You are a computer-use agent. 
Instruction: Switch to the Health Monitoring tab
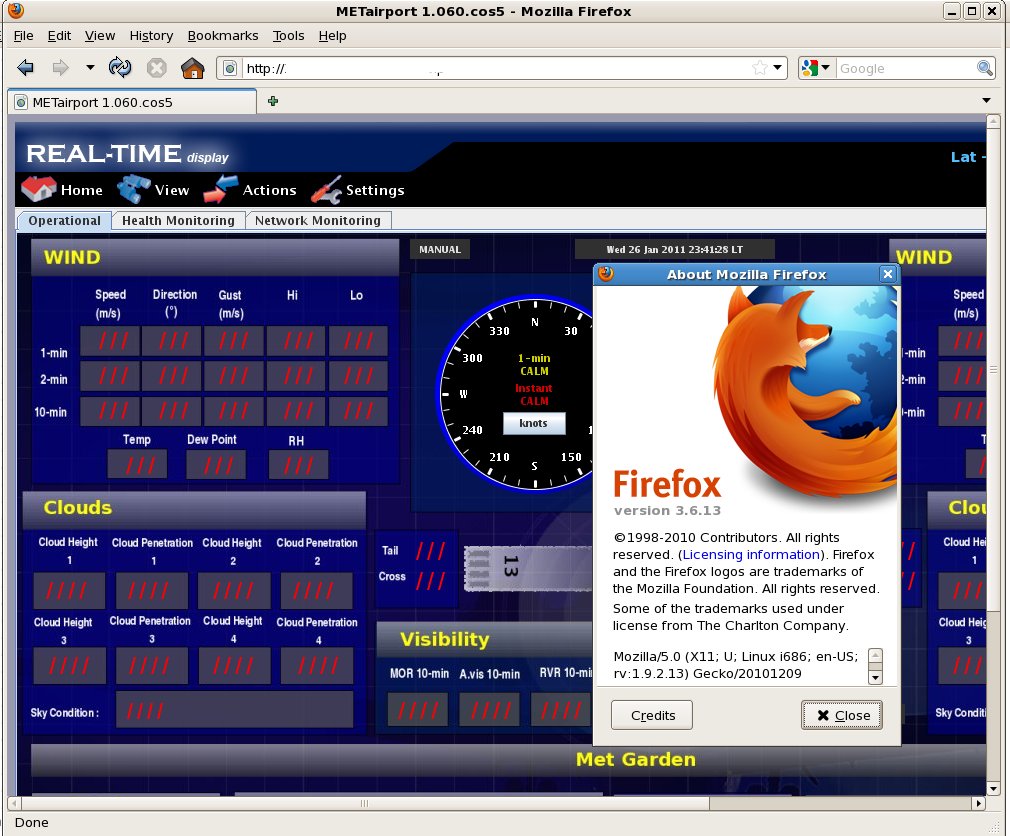178,221
